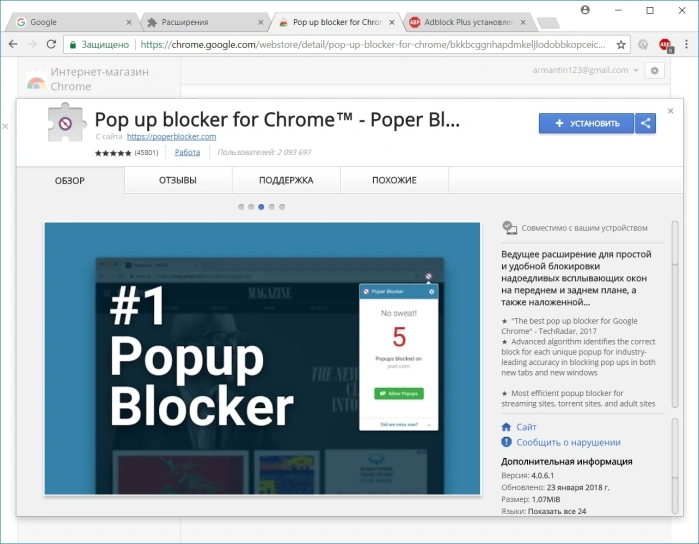Select the first screenshot carousel dot
699x544 pixels.
(241, 207)
